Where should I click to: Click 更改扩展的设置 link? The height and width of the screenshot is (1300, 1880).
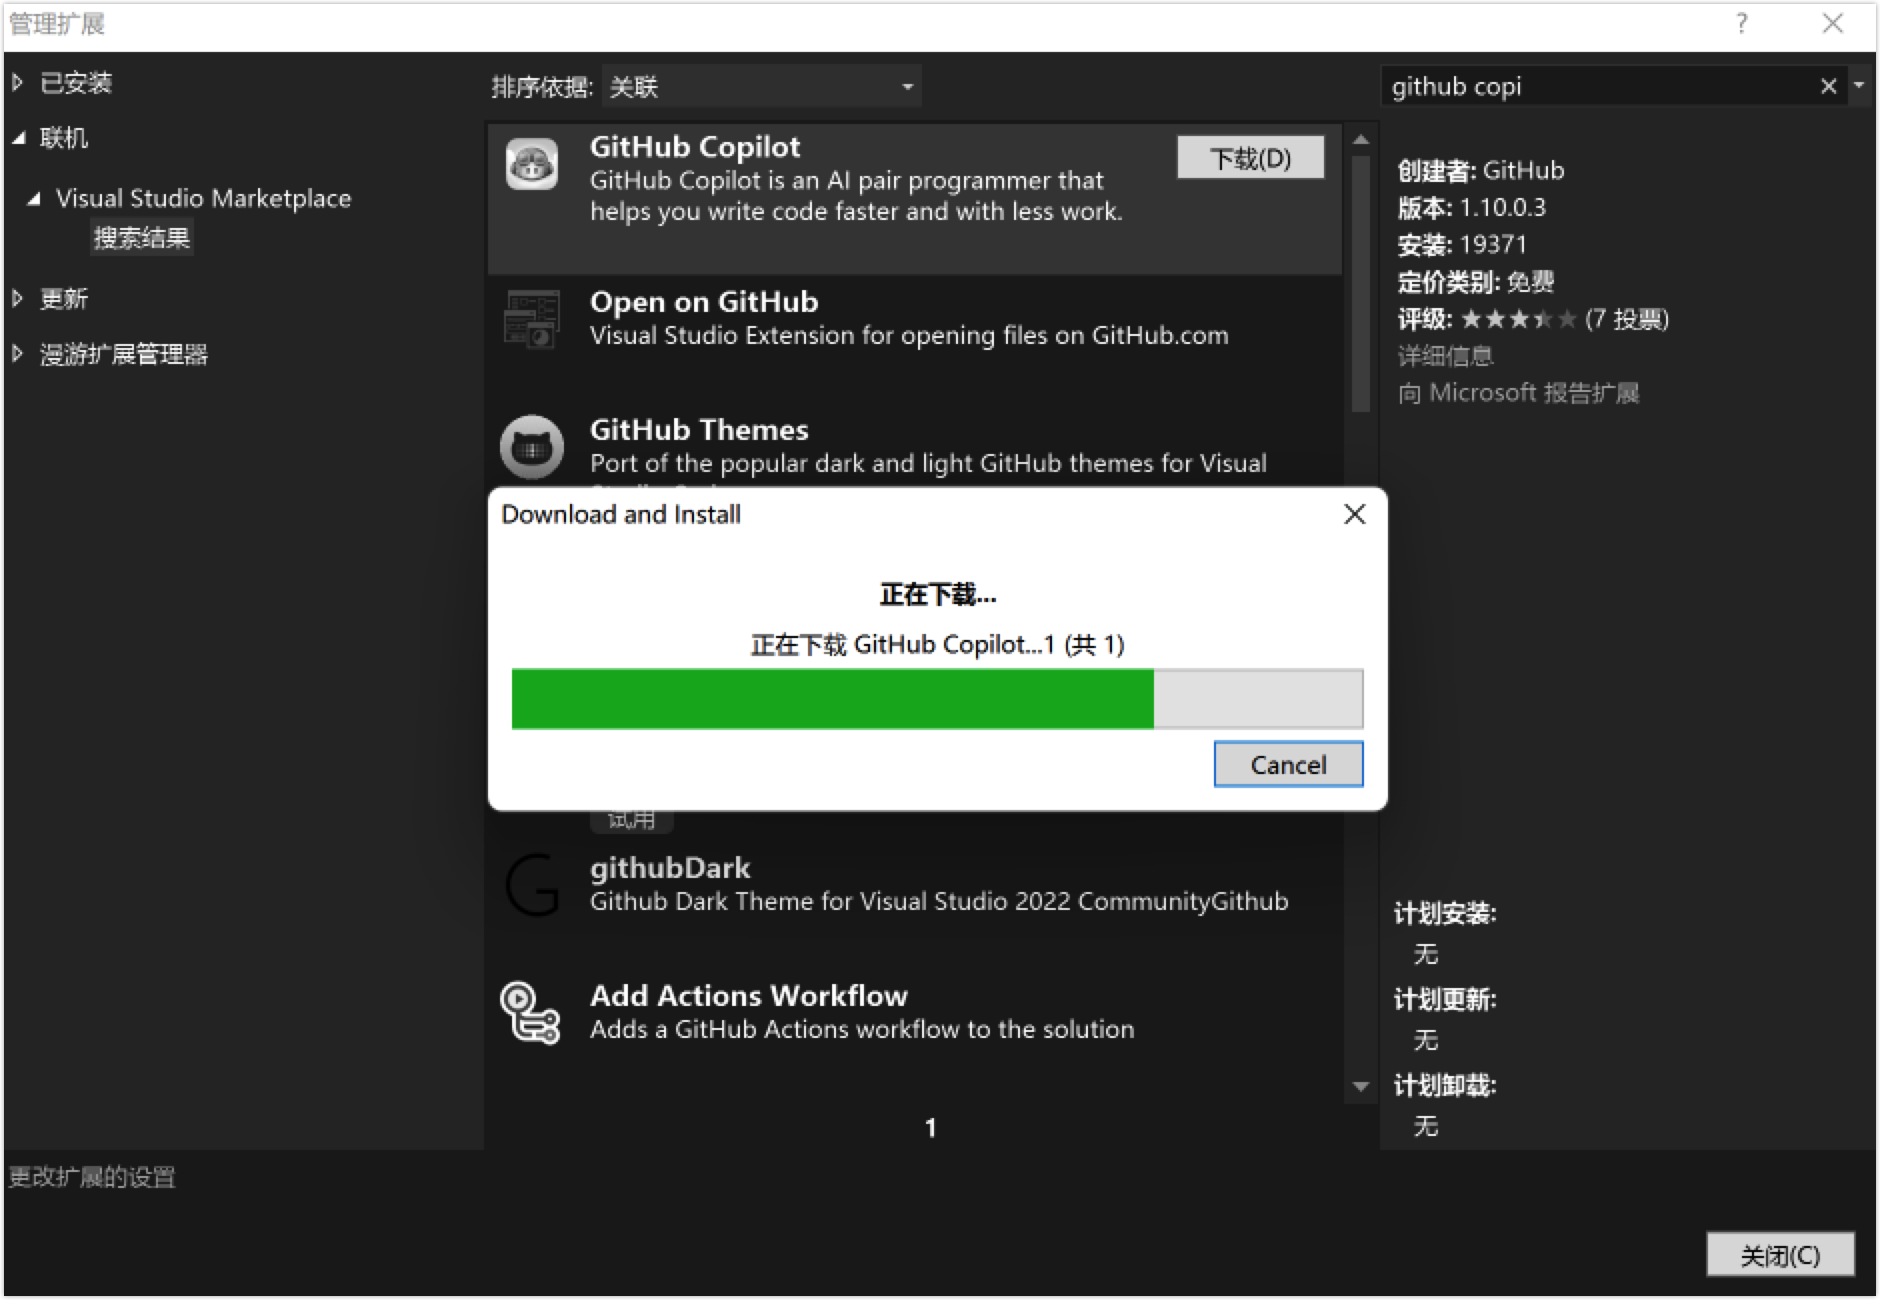[x=92, y=1177]
